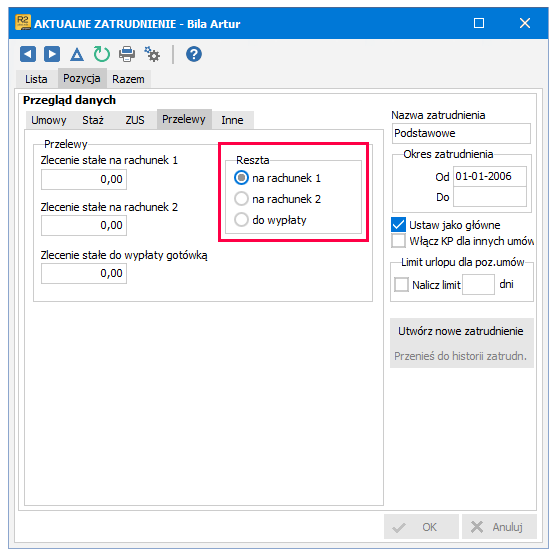Screen dimensions: 558x556
Task: Click the 'Do' employment end date field
Action: click(x=490, y=196)
